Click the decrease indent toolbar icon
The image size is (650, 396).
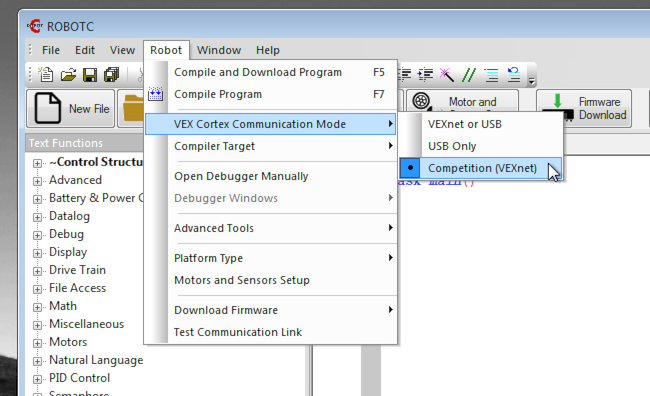tap(404, 75)
